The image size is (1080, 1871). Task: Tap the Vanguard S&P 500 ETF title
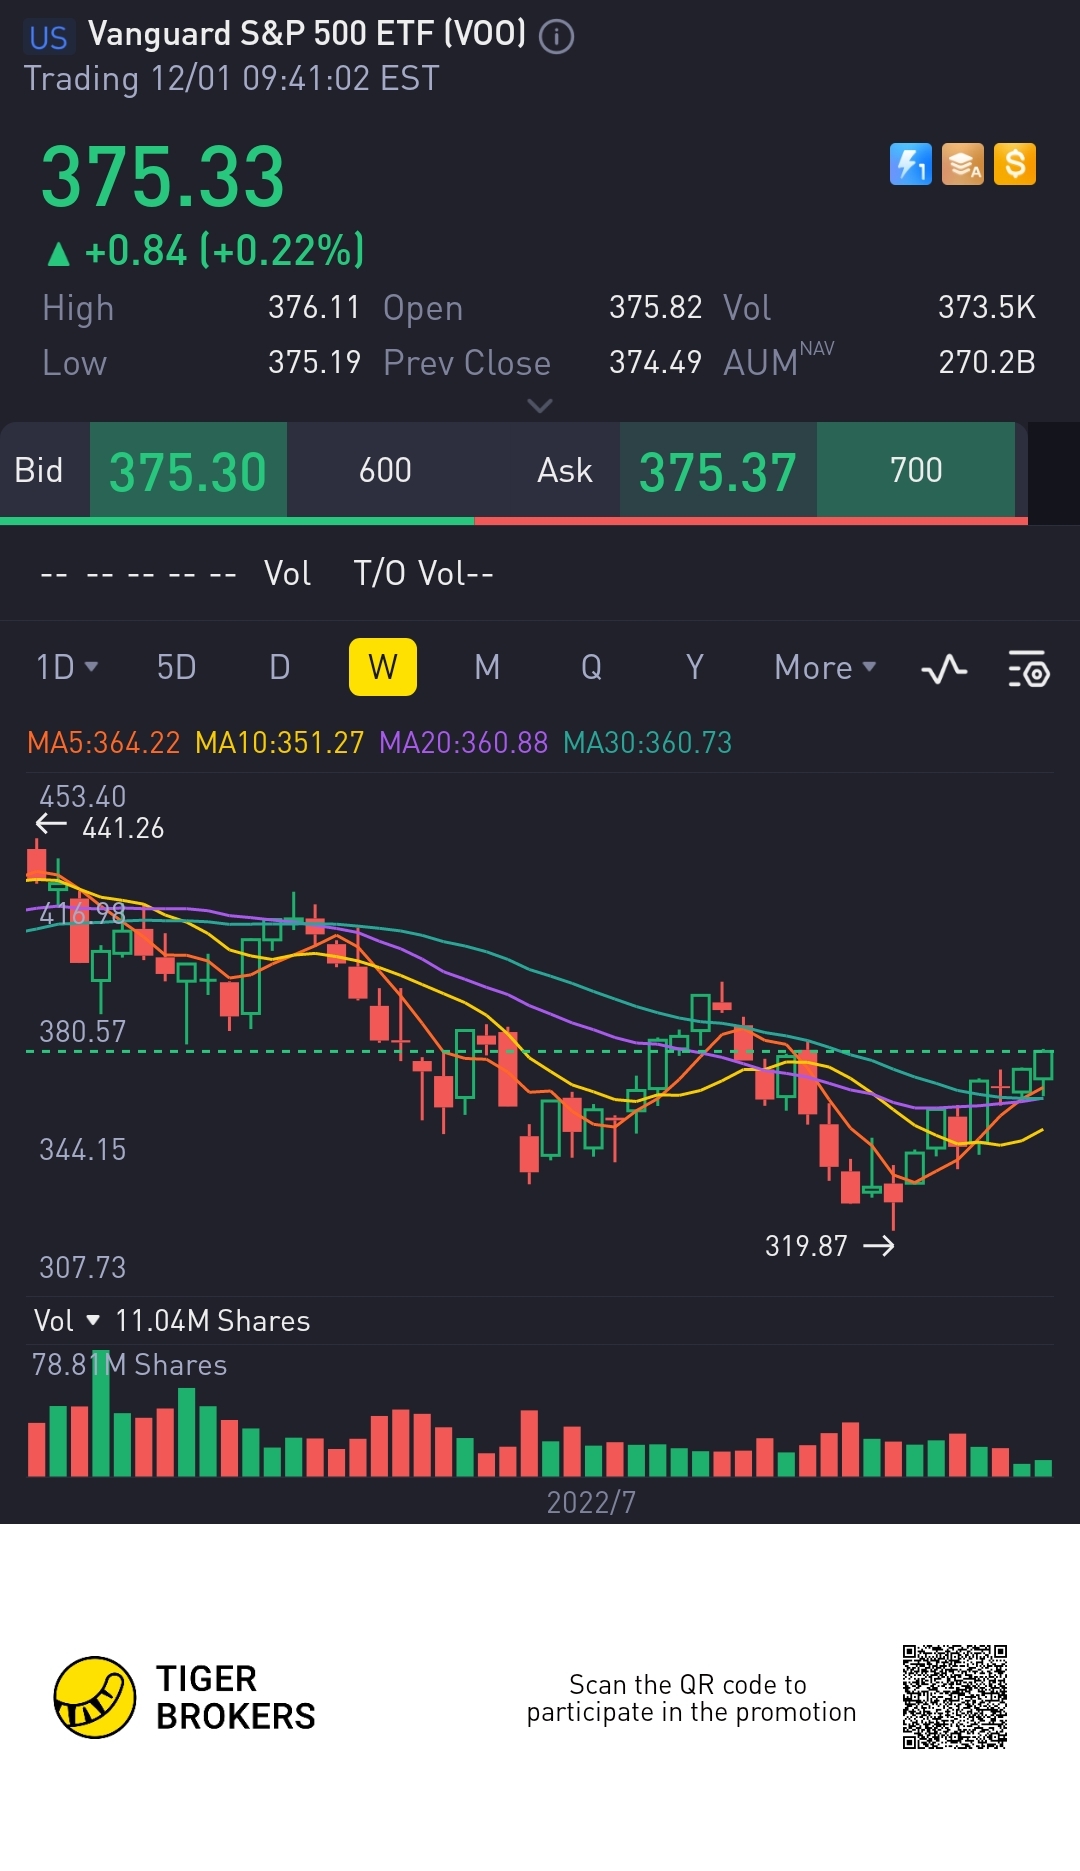tap(307, 34)
